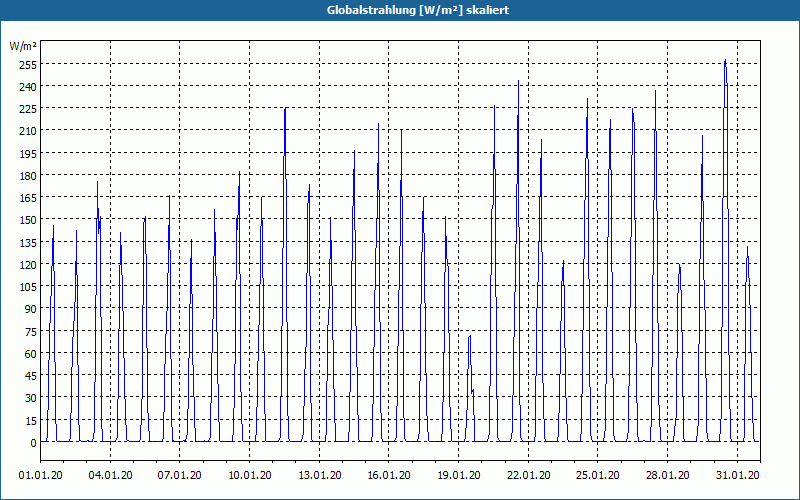Click the 01.01.20 date label
Screen dimensions: 800x500
coord(41,475)
